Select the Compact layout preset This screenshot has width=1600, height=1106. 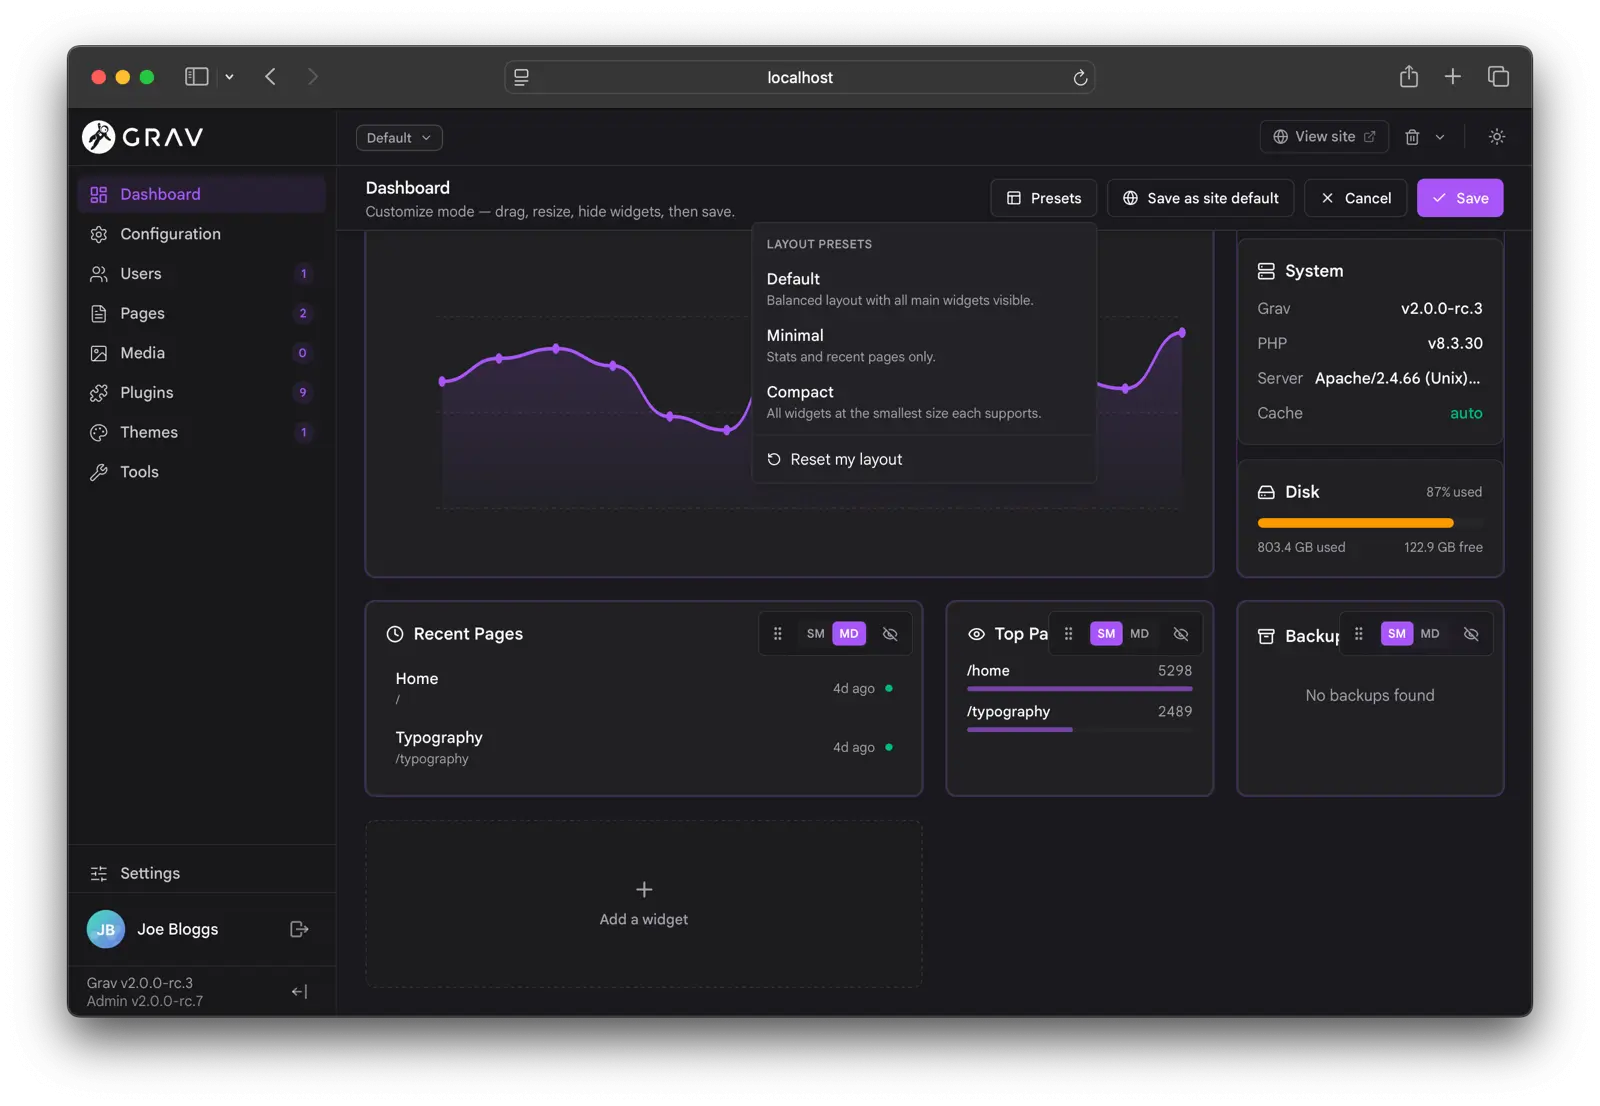(x=924, y=402)
